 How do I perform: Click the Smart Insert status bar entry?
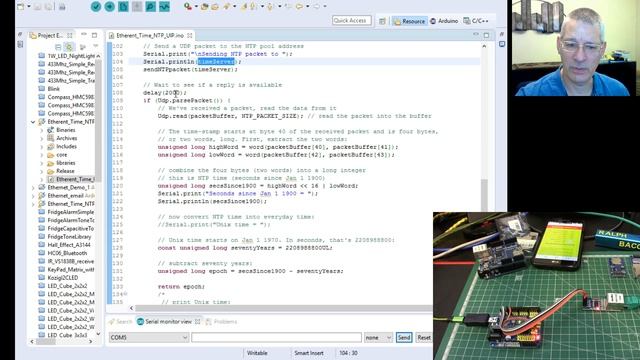(x=309, y=353)
